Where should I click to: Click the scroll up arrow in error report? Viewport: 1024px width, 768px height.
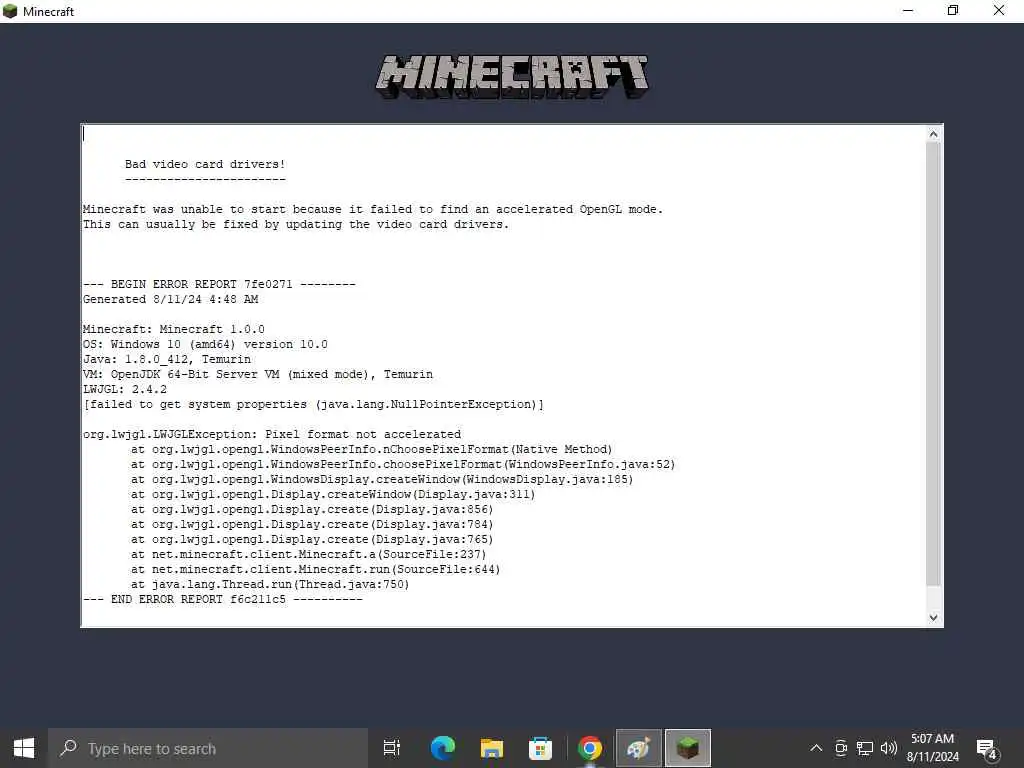coord(934,135)
